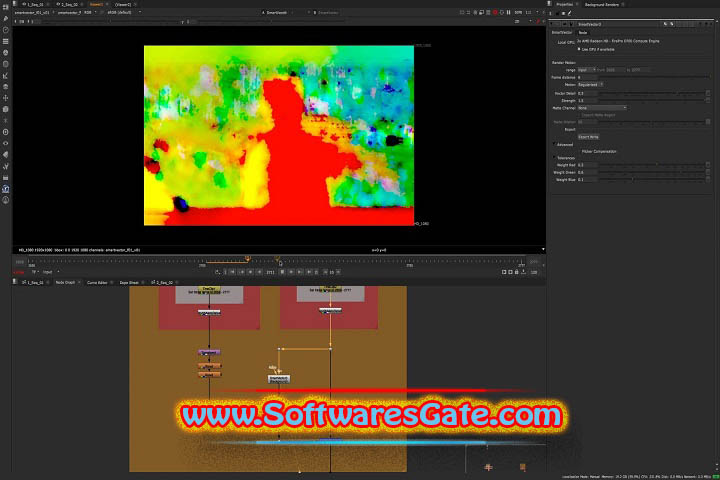This screenshot has width=720, height=480.
Task: Open the Motion Regularized dropdown
Action: (590, 85)
